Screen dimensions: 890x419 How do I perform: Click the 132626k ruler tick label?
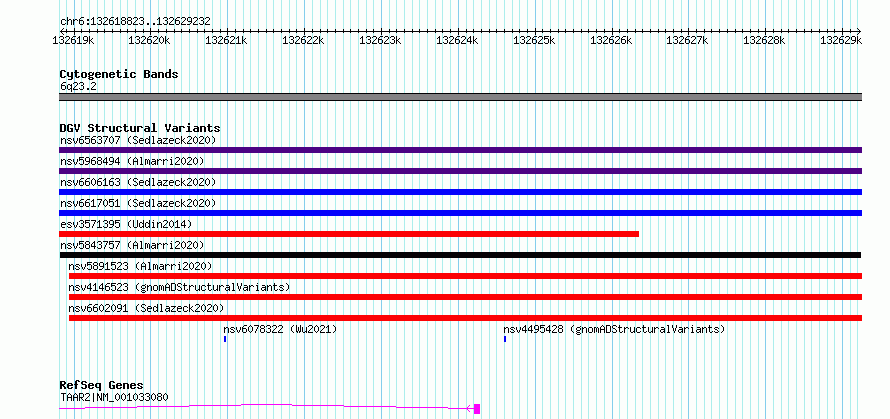[x=611, y=40]
